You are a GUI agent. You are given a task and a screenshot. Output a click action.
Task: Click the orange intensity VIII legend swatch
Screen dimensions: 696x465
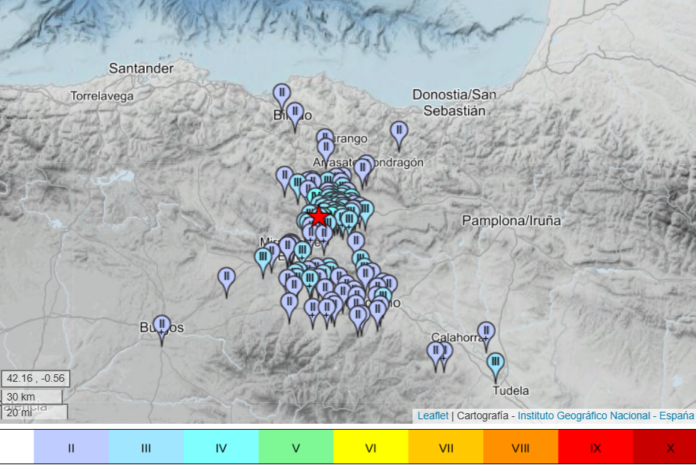(521, 448)
